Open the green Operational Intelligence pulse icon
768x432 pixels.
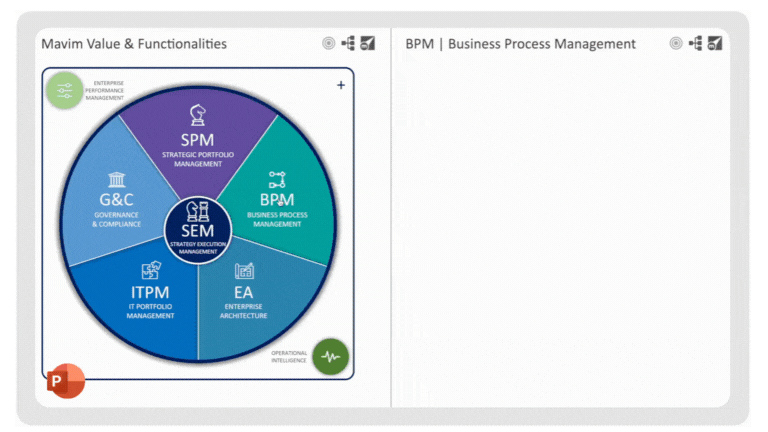click(x=330, y=356)
